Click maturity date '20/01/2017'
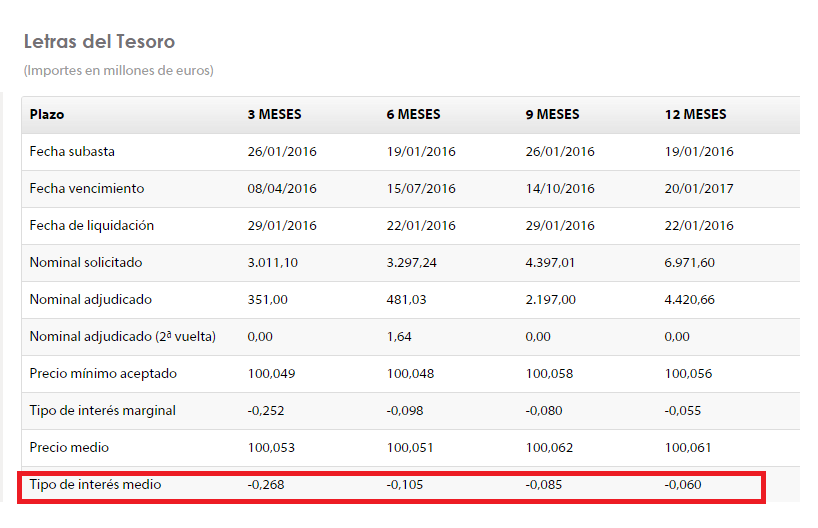 [x=699, y=188]
